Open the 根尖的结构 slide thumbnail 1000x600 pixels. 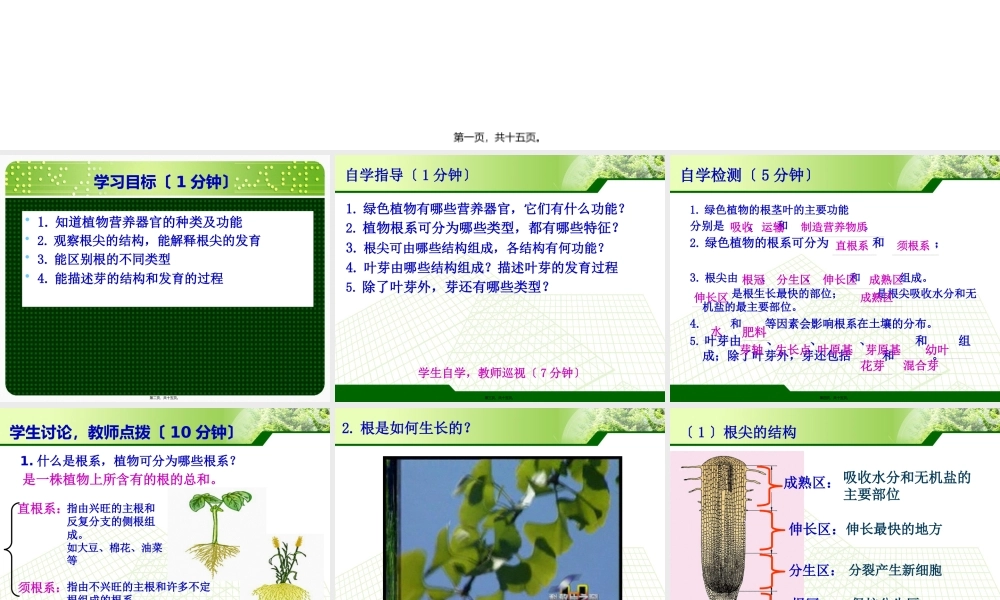pyautogui.click(x=835, y=504)
